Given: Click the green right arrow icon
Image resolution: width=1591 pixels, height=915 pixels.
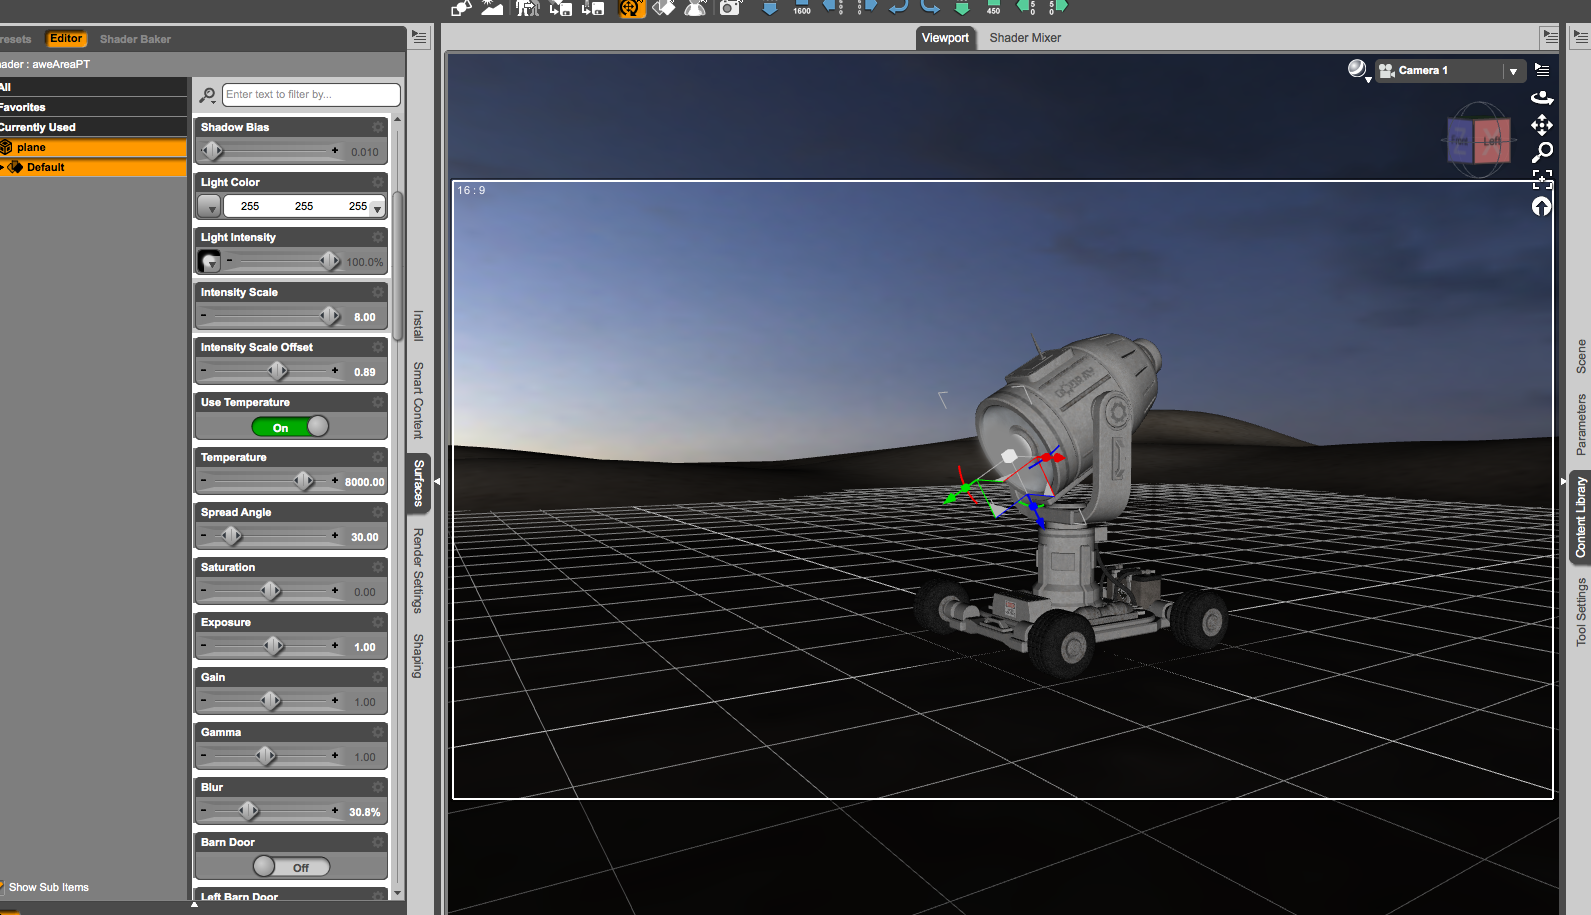Looking at the screenshot, I should pyautogui.click(x=1058, y=7).
